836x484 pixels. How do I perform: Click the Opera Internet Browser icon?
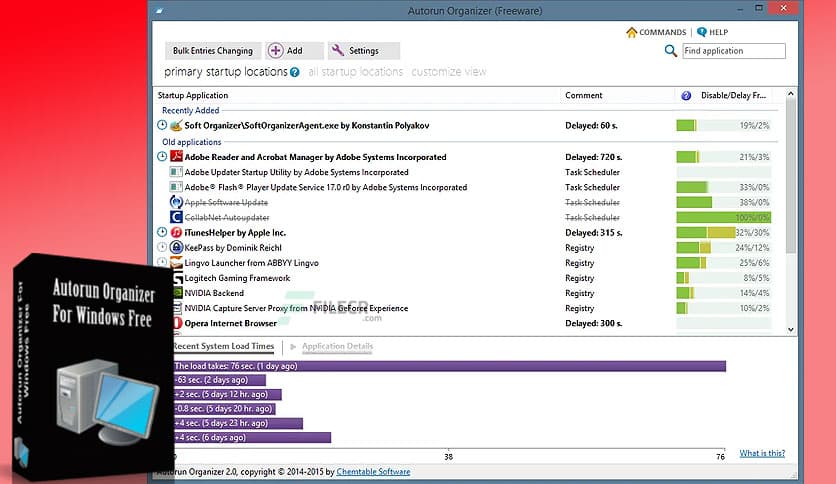coord(178,323)
